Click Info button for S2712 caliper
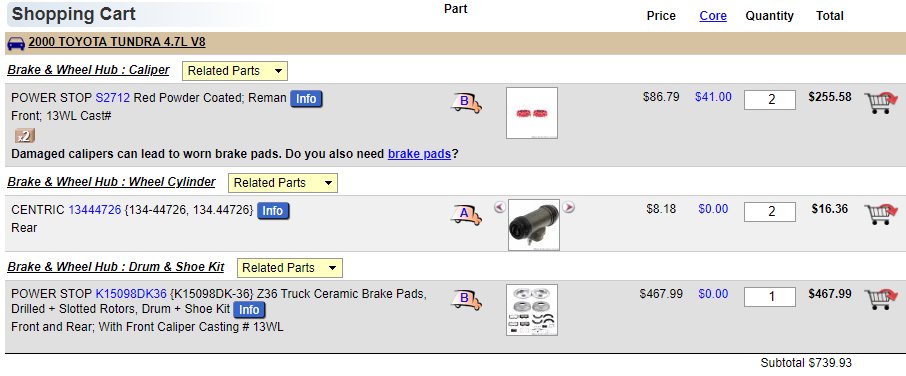 (x=306, y=99)
